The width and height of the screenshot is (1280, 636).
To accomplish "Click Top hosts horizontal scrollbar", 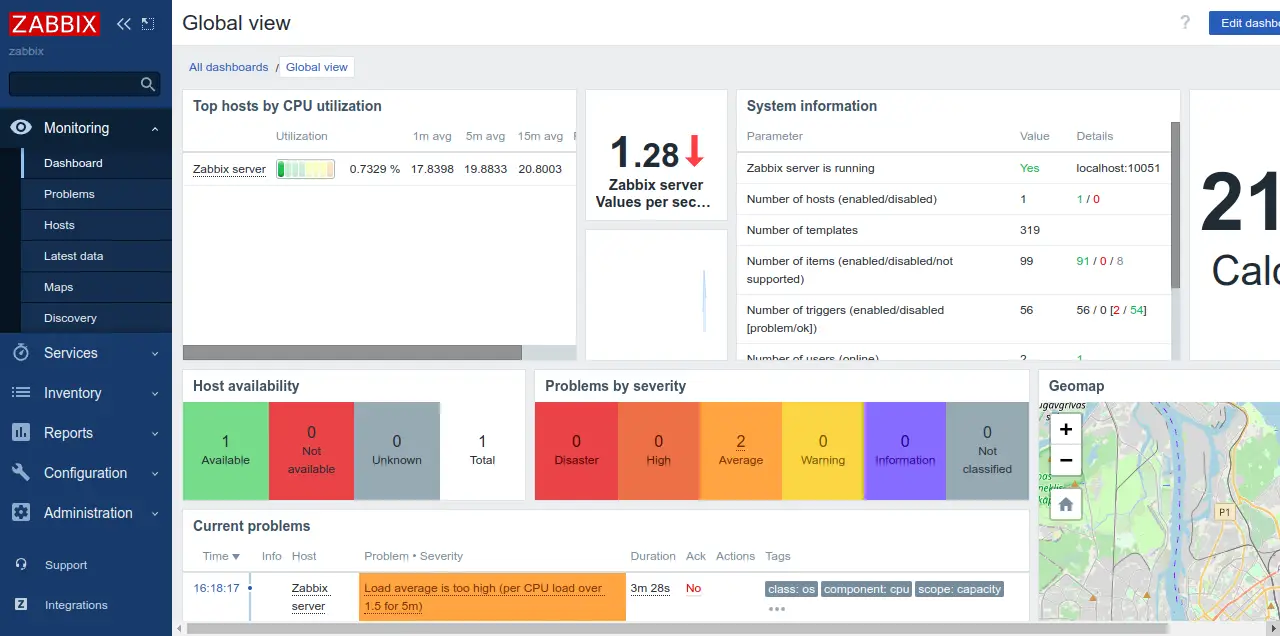I will click(352, 353).
